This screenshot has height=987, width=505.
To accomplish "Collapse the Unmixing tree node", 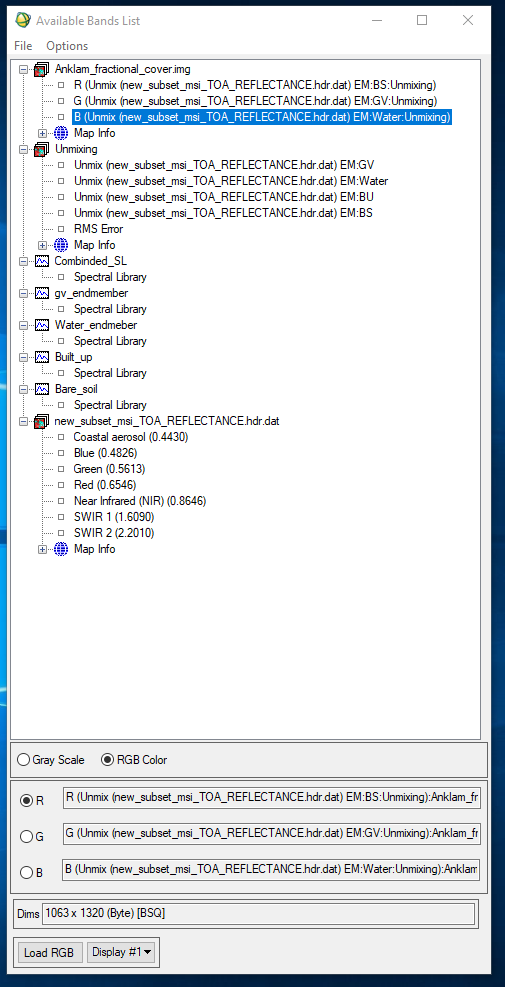I will [x=23, y=150].
